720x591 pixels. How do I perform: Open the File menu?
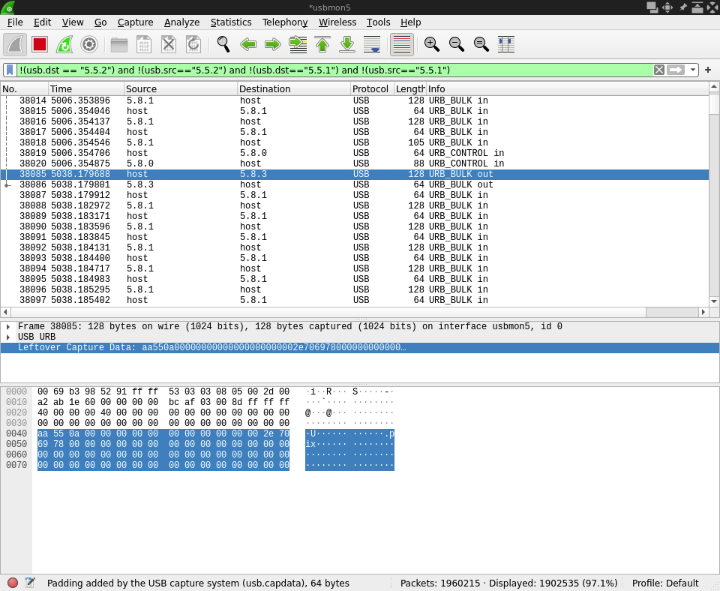click(15, 23)
